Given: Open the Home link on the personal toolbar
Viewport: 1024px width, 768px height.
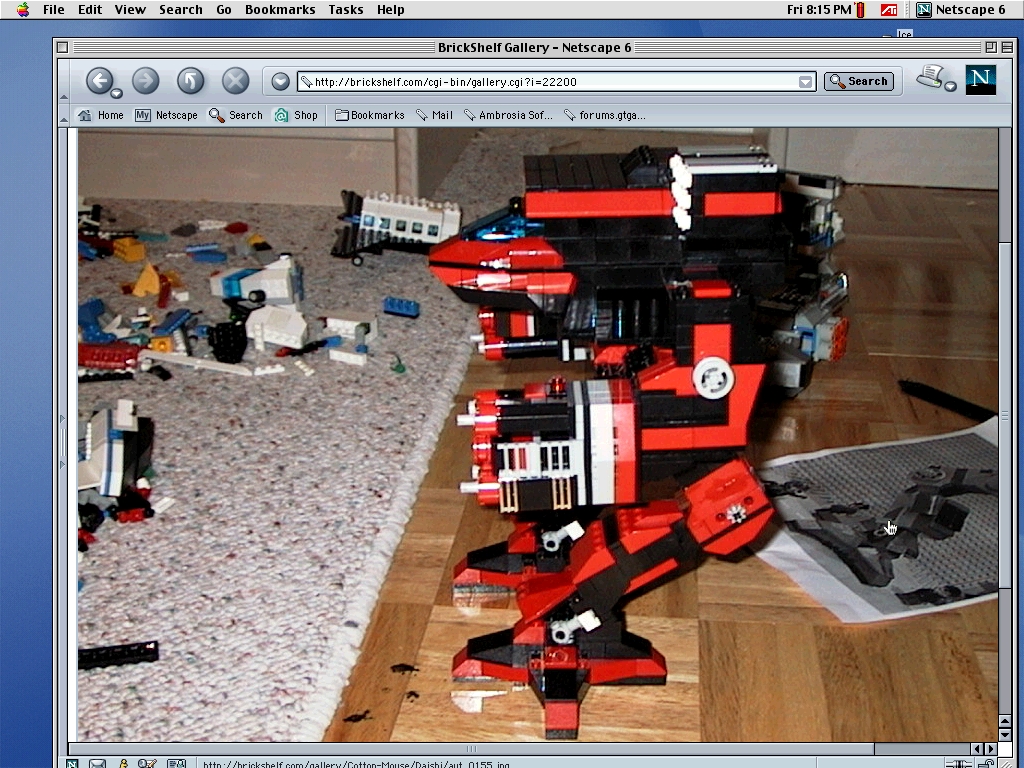Looking at the screenshot, I should pyautogui.click(x=101, y=115).
